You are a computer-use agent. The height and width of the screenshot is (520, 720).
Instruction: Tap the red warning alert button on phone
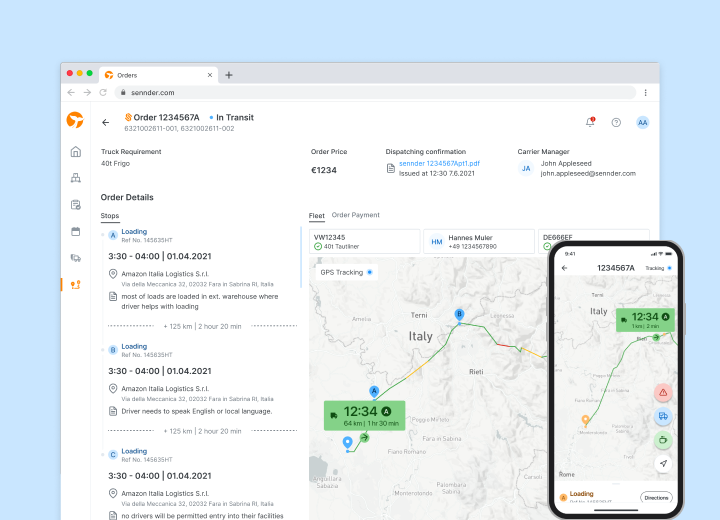663,392
